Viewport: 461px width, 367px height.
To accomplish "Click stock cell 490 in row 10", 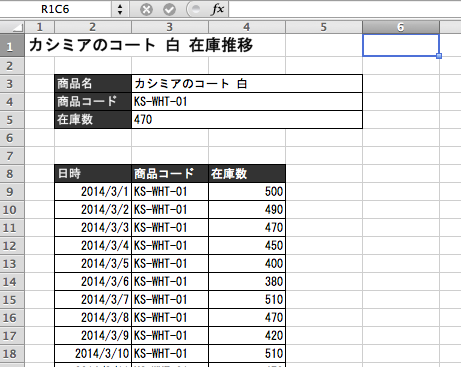I will [x=247, y=210].
